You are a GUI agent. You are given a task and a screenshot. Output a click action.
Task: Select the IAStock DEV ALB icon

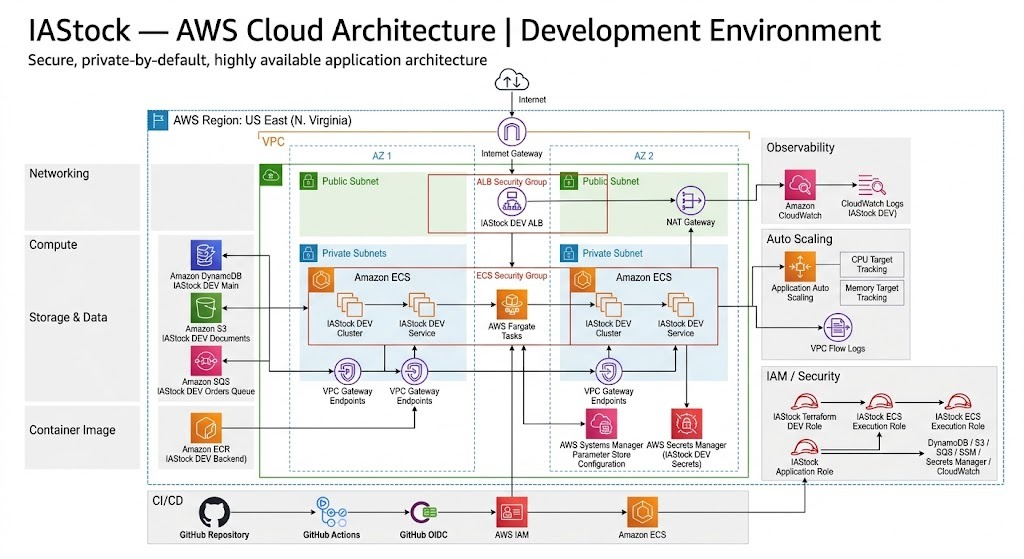pos(511,203)
